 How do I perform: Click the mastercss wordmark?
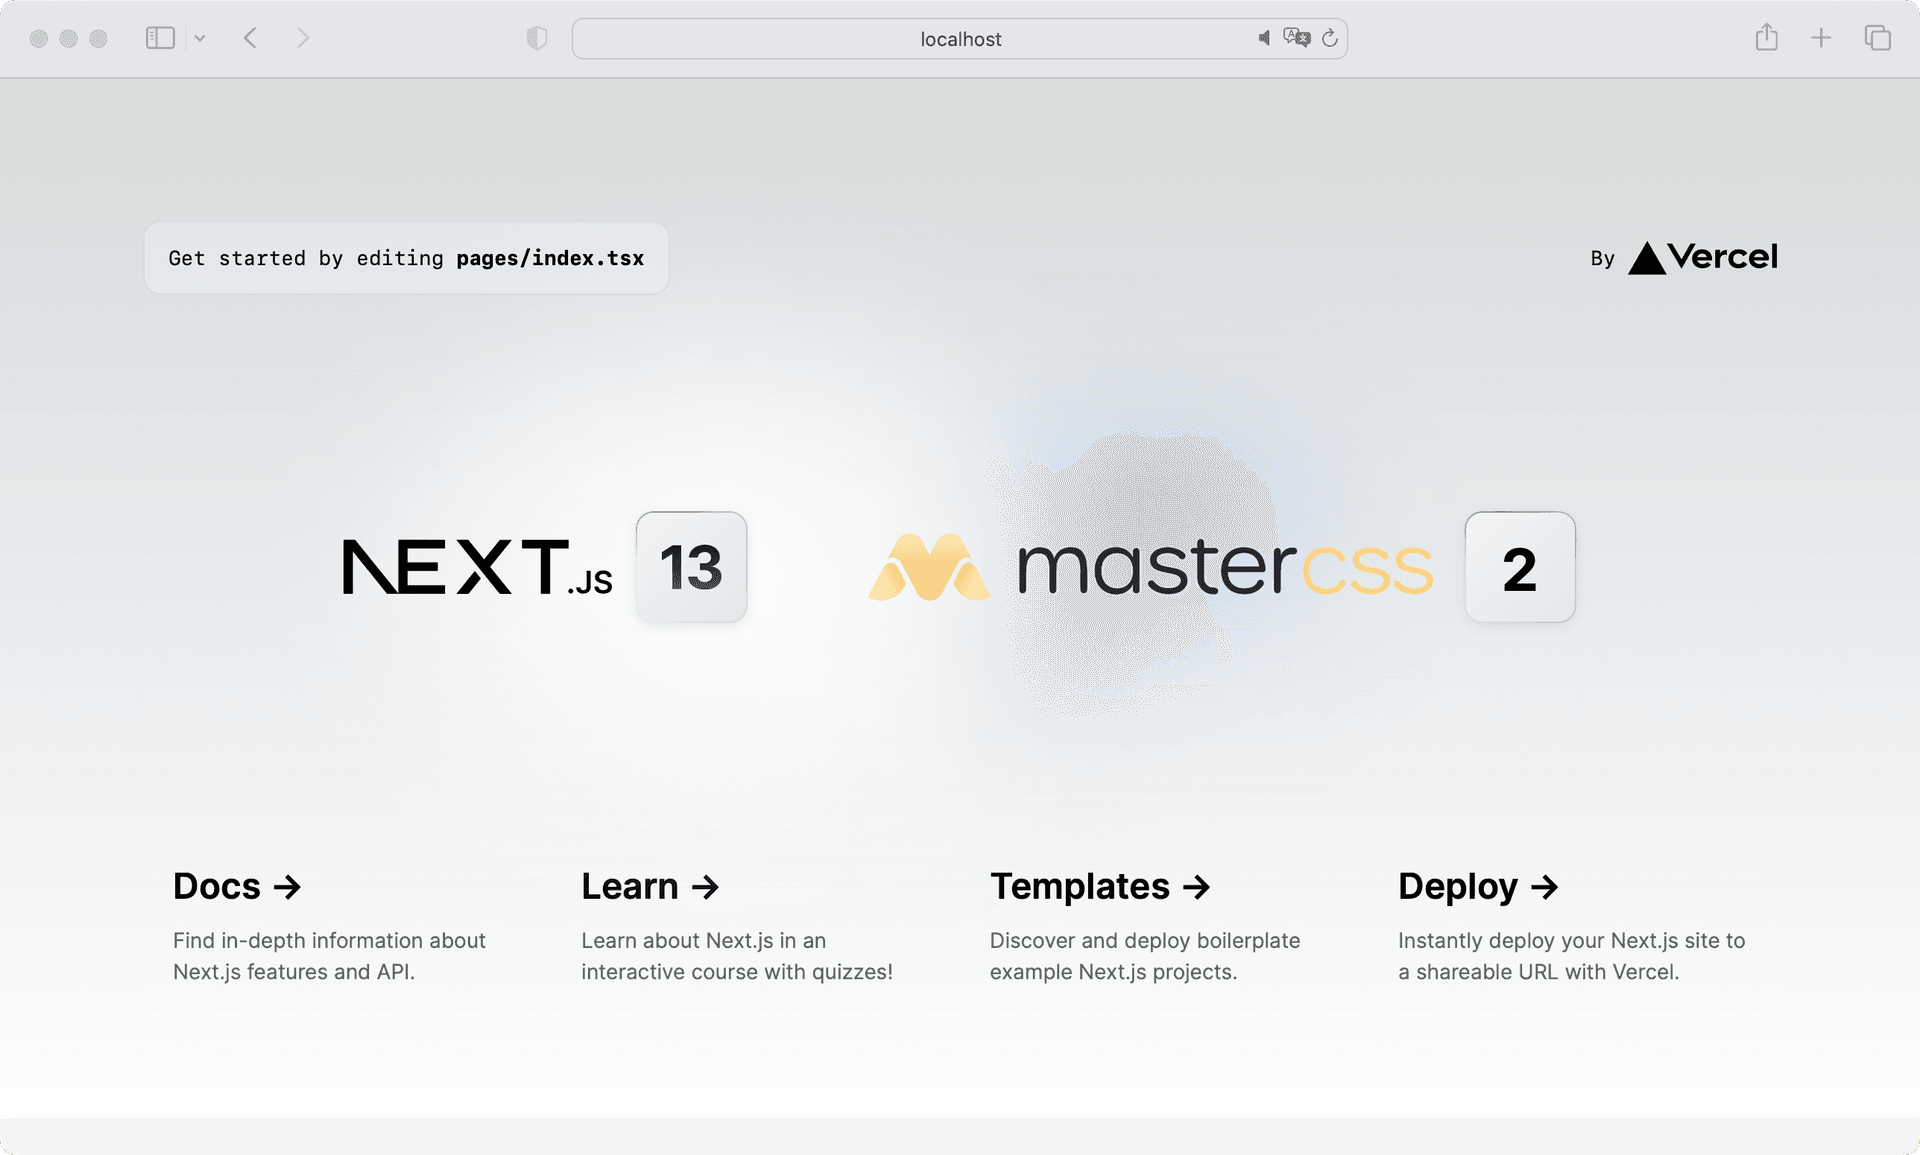[1225, 567]
